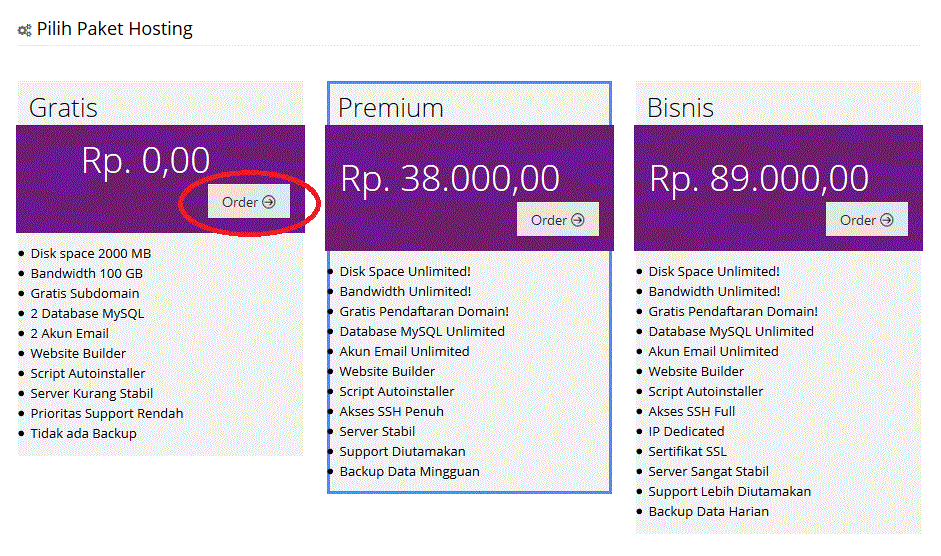Click the gears icon beside Pilih Paket Hosting
941x556 pixels.
[24, 31]
